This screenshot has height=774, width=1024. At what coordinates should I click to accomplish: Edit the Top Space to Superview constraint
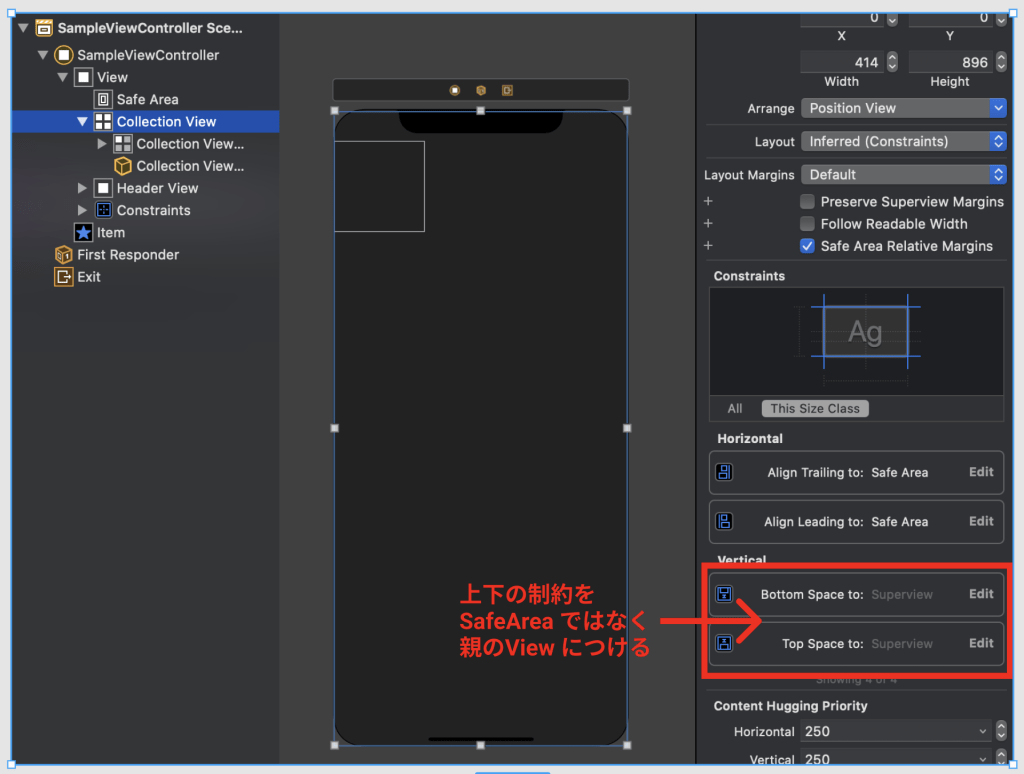pyautogui.click(x=981, y=643)
